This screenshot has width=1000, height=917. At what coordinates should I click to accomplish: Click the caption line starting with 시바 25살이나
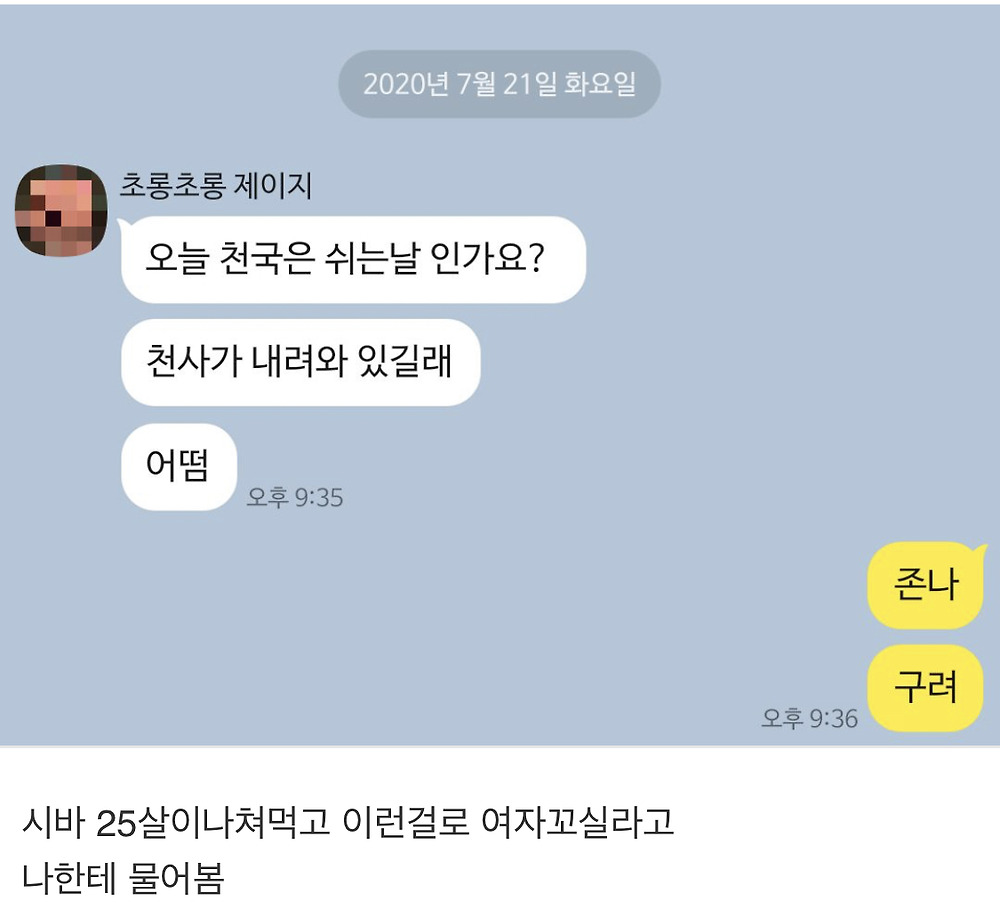tap(348, 823)
